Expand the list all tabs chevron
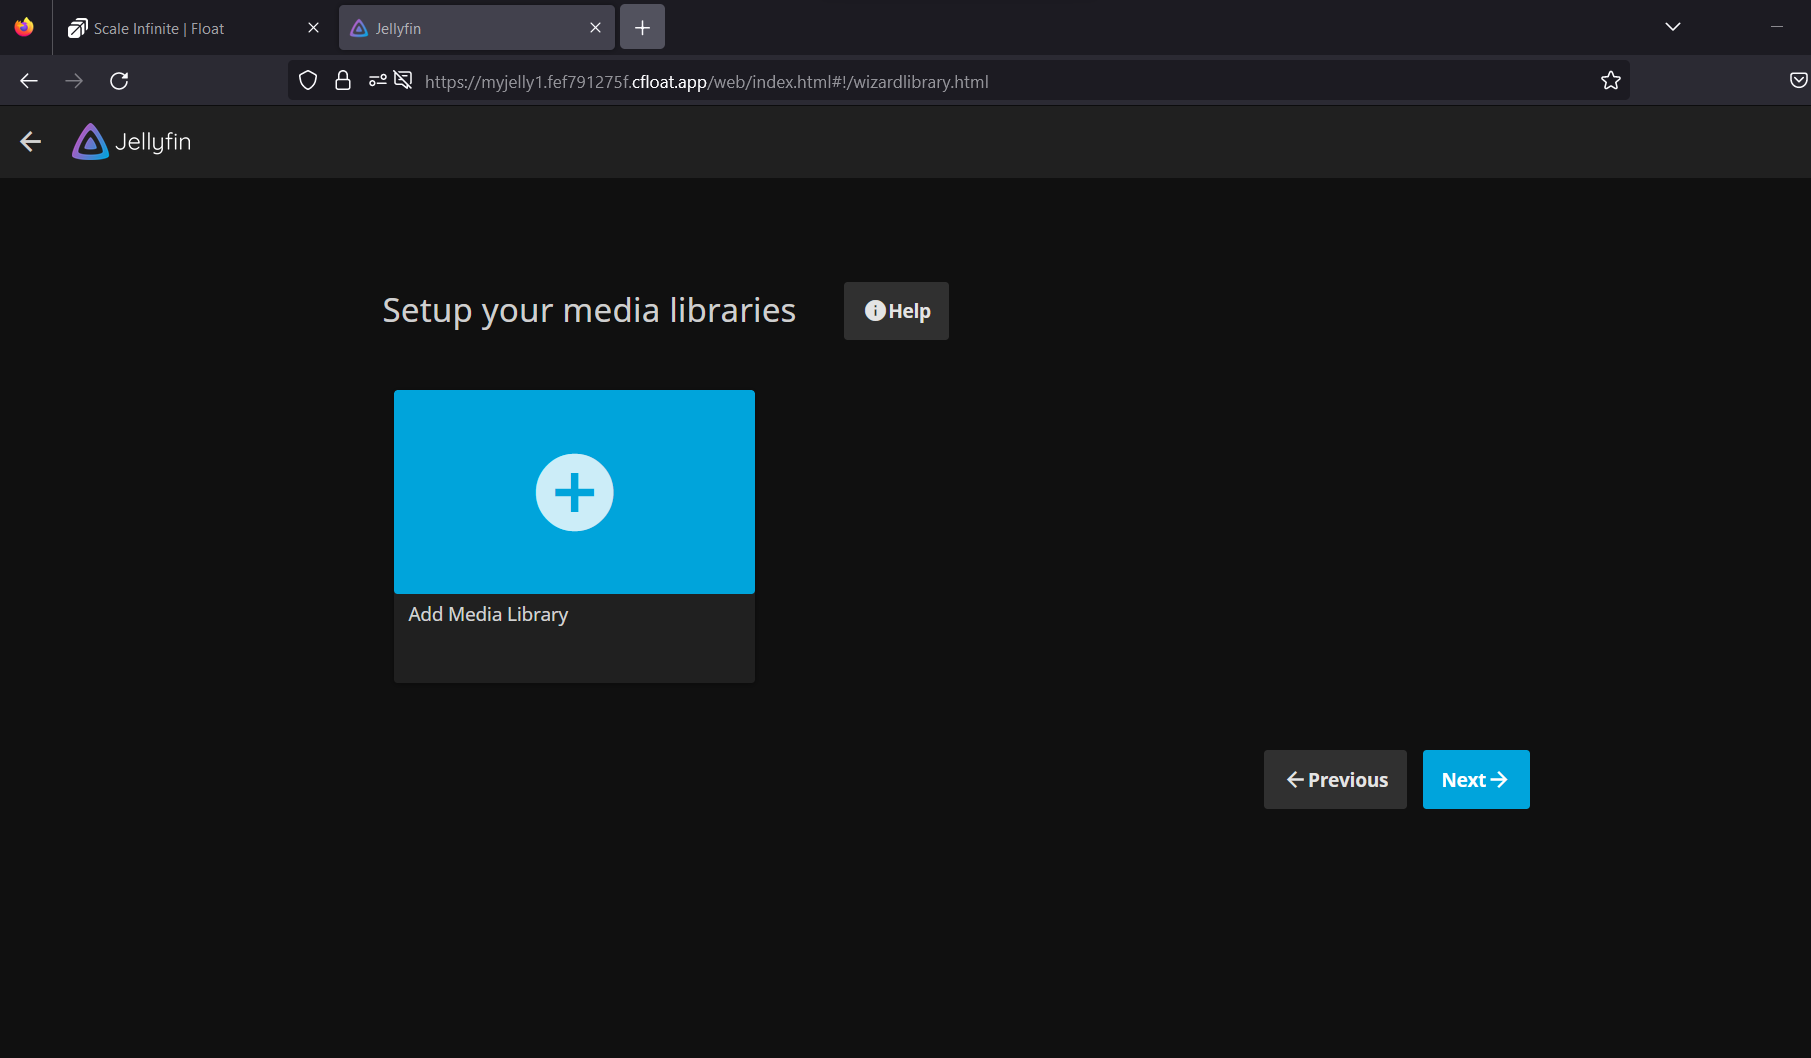 pos(1673,27)
